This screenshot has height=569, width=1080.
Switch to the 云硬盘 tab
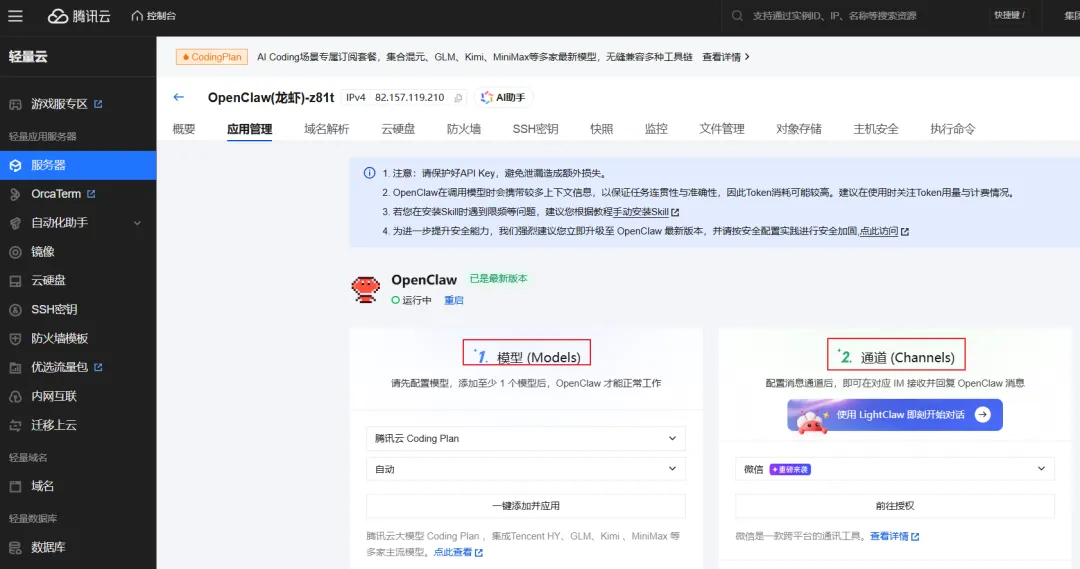click(398, 129)
